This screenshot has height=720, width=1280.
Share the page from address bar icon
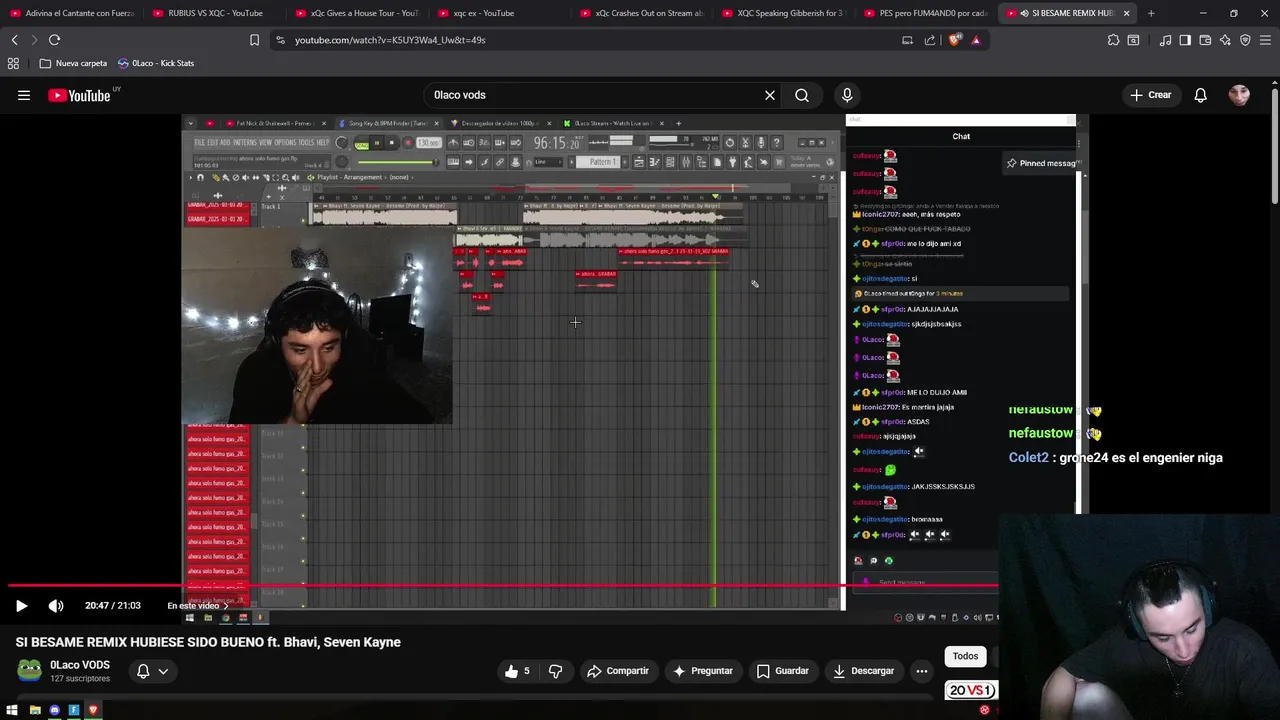[x=930, y=40]
